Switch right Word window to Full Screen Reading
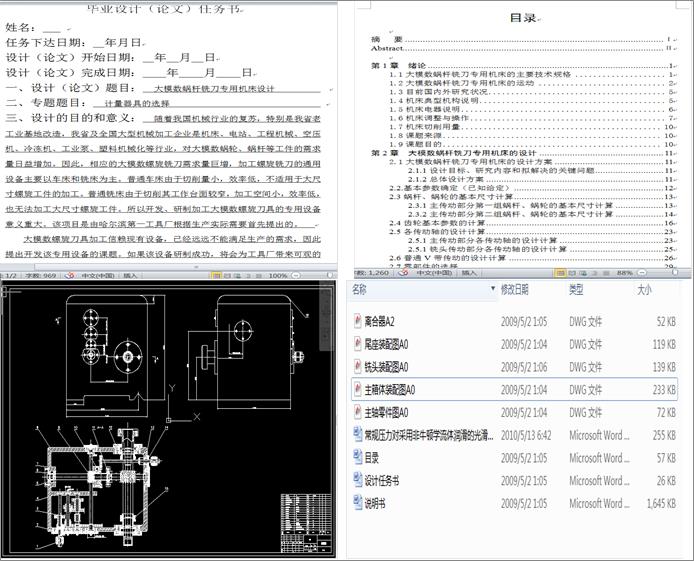This screenshot has height=561, width=694. point(572,273)
